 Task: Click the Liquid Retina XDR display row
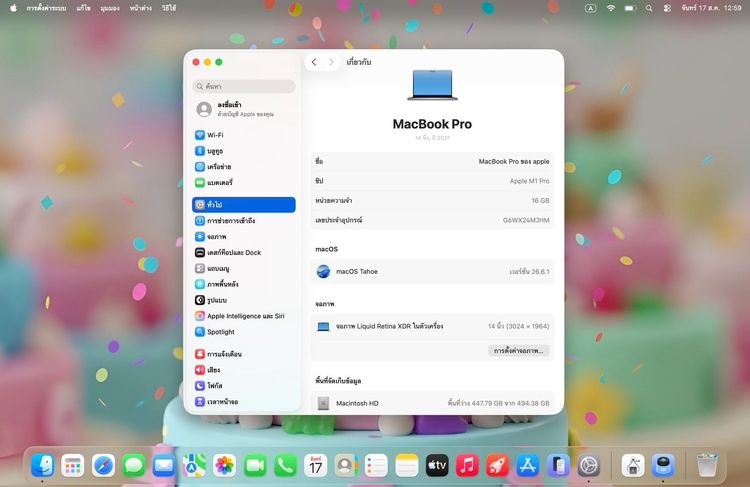[432, 326]
